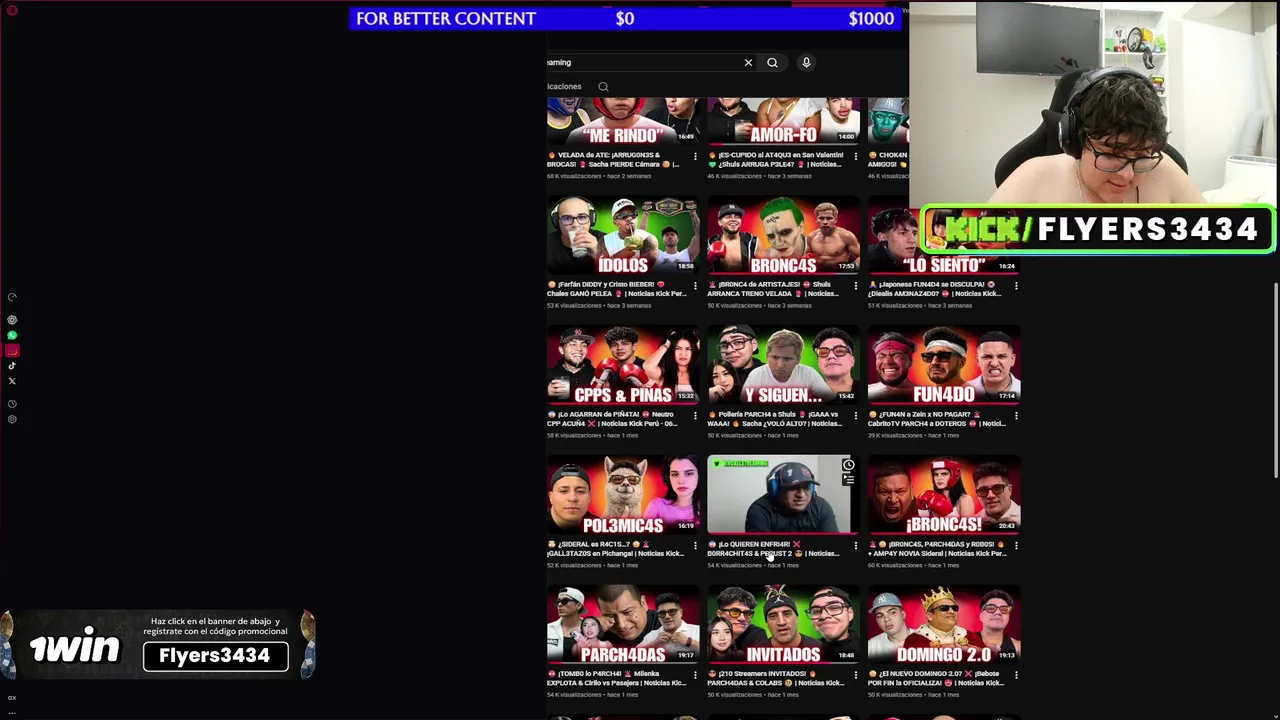
Task: Open X (Twitter) in the Opera sidebar
Action: click(x=12, y=381)
